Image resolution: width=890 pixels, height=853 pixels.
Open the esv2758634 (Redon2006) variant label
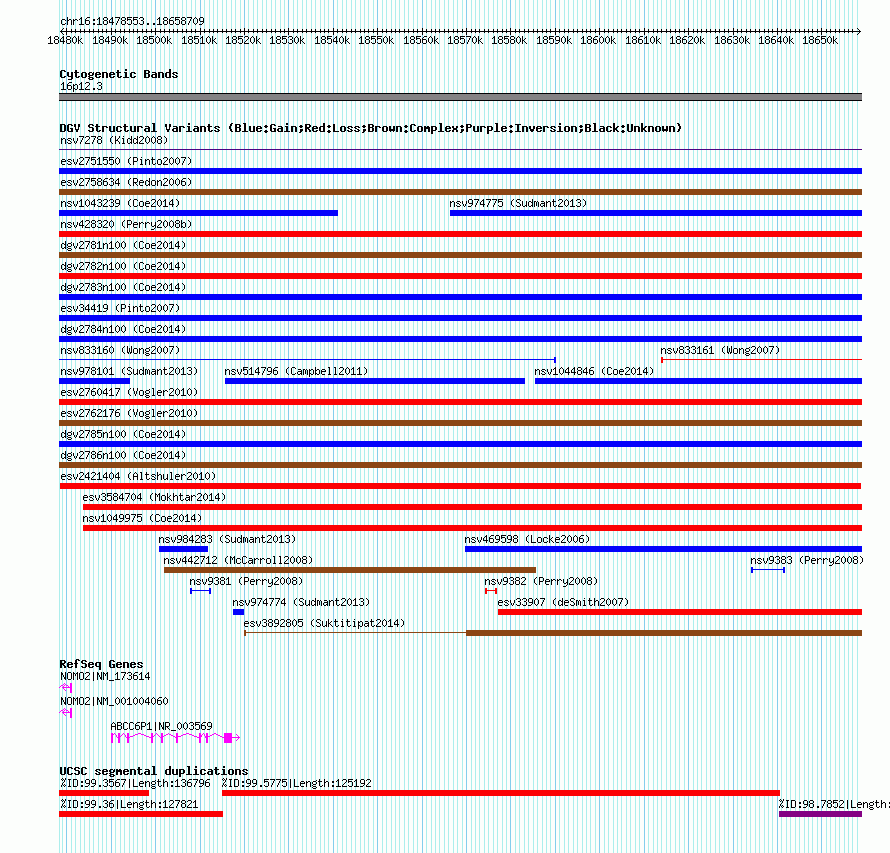point(126,182)
